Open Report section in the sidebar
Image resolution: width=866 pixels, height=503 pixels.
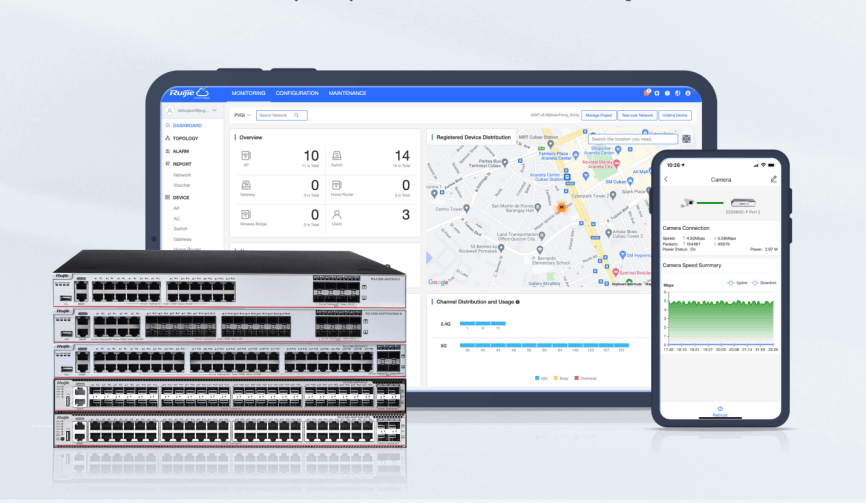(182, 164)
